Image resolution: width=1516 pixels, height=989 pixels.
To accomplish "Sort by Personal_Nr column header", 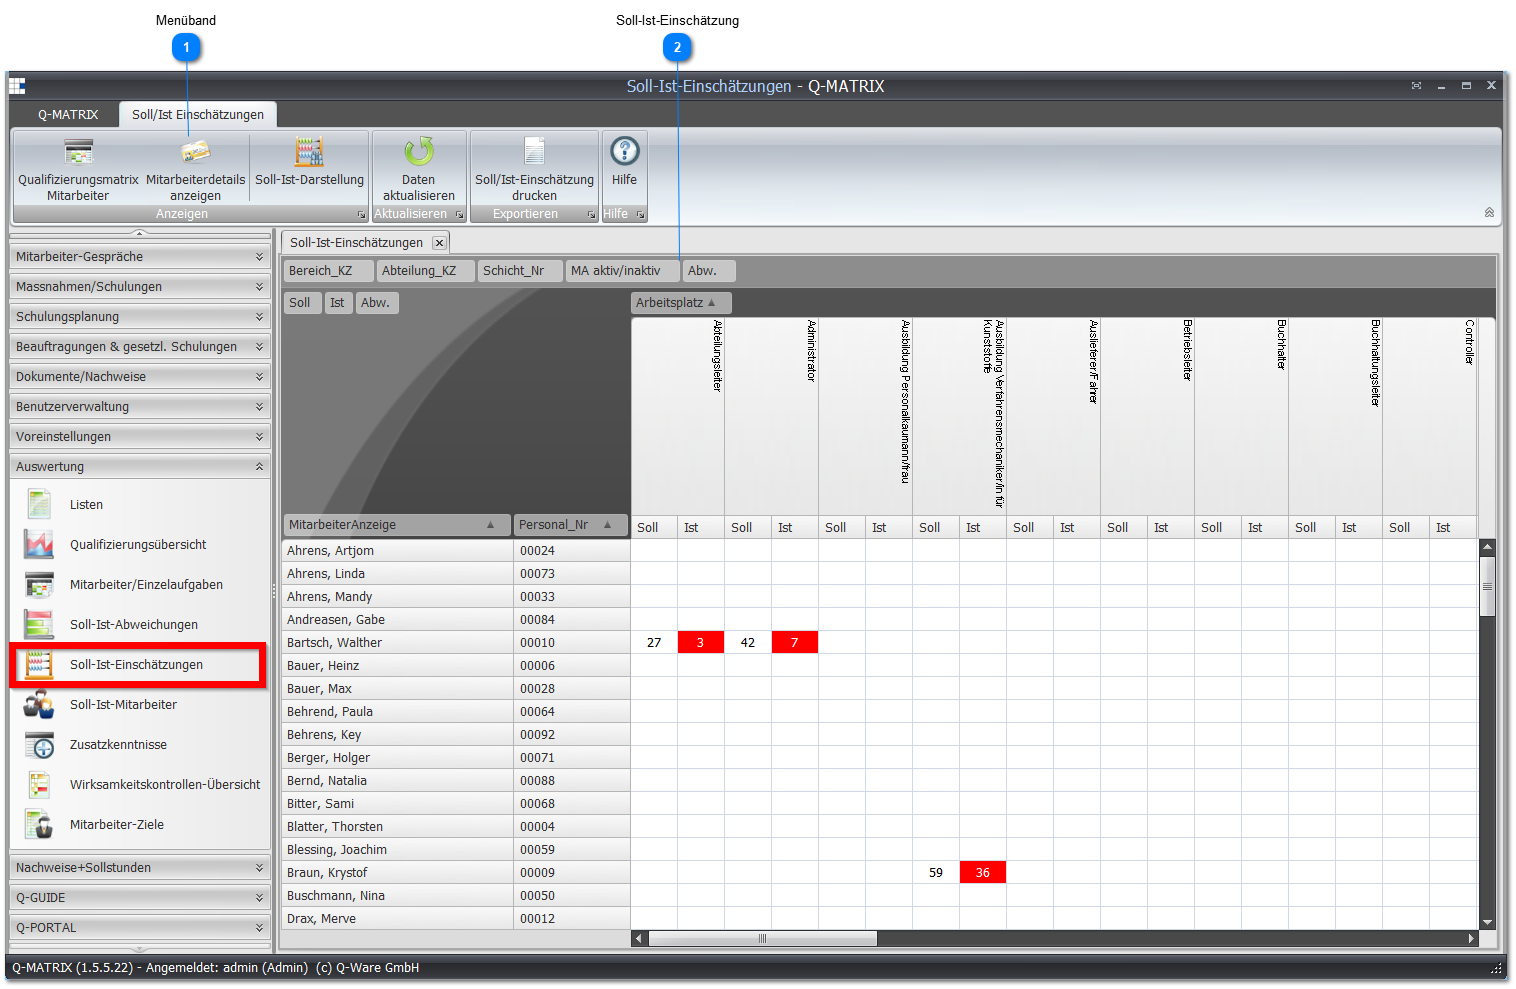I will (570, 525).
